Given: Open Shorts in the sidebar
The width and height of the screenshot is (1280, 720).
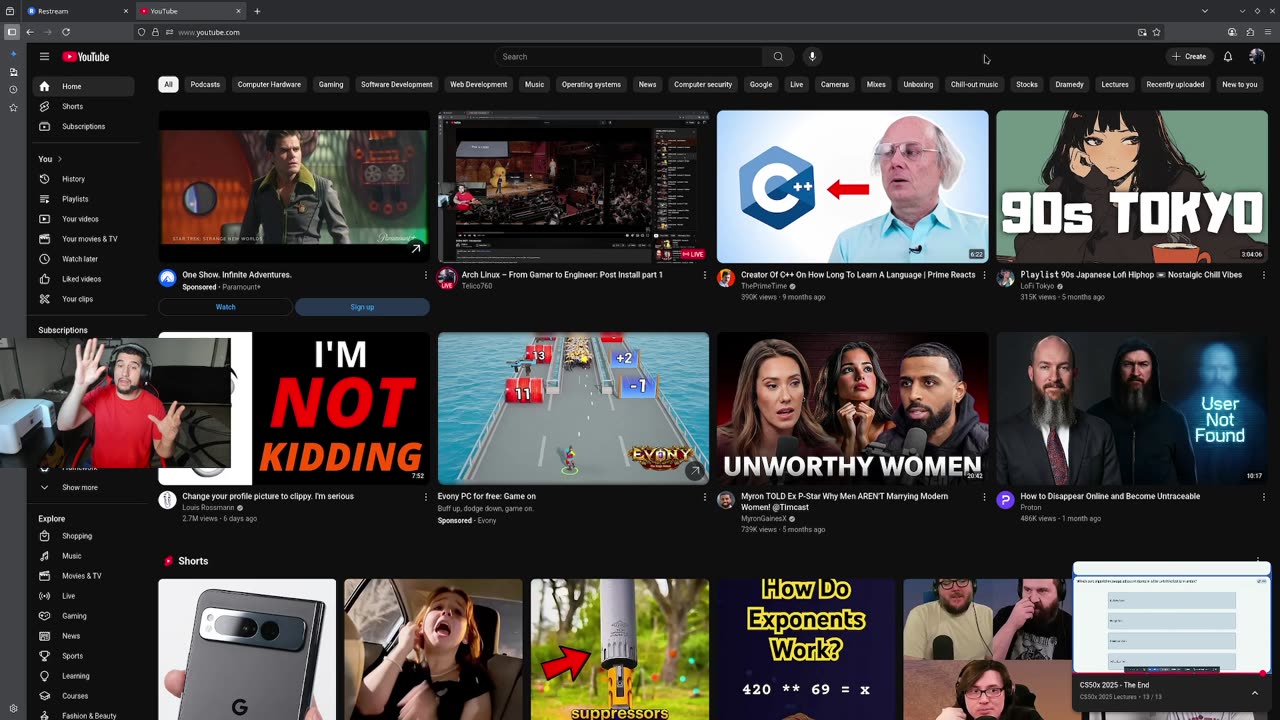Looking at the screenshot, I should click(83, 106).
